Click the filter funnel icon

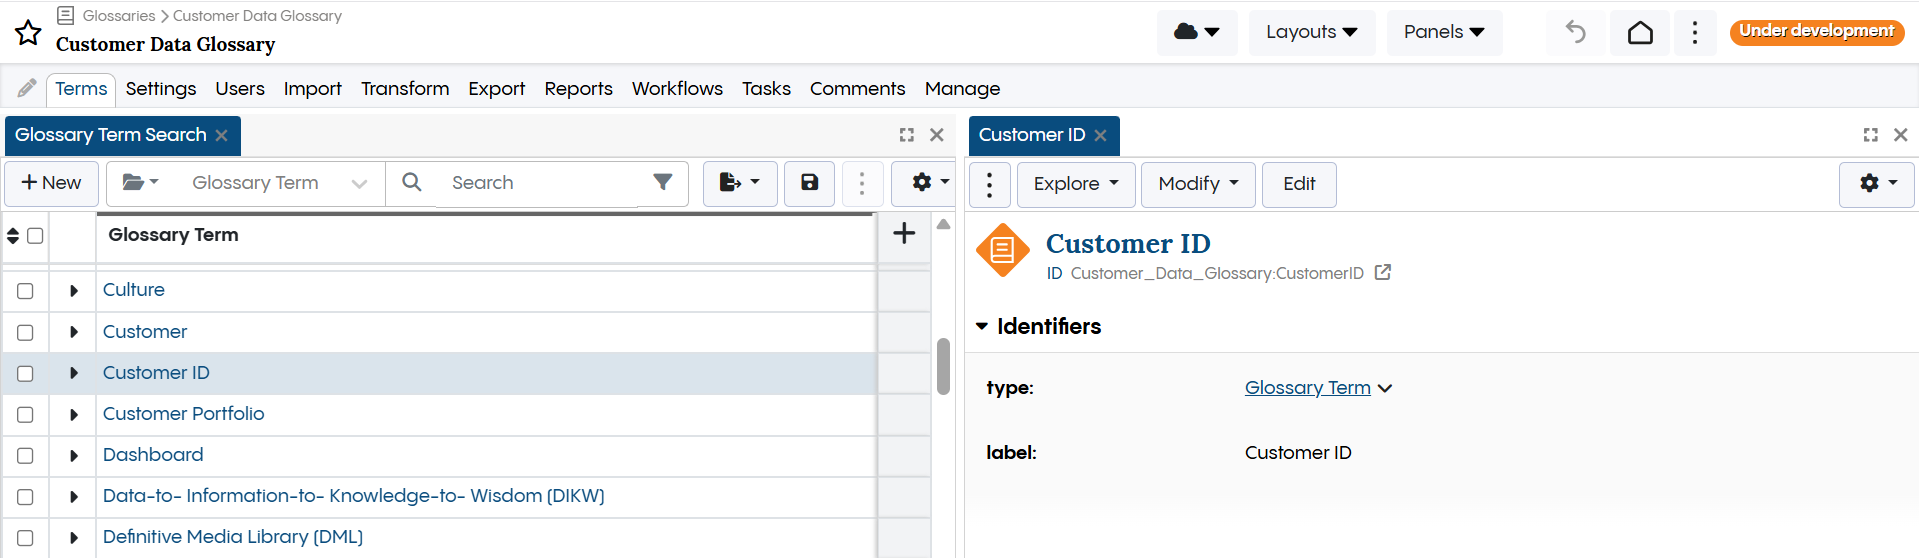pyautogui.click(x=662, y=182)
